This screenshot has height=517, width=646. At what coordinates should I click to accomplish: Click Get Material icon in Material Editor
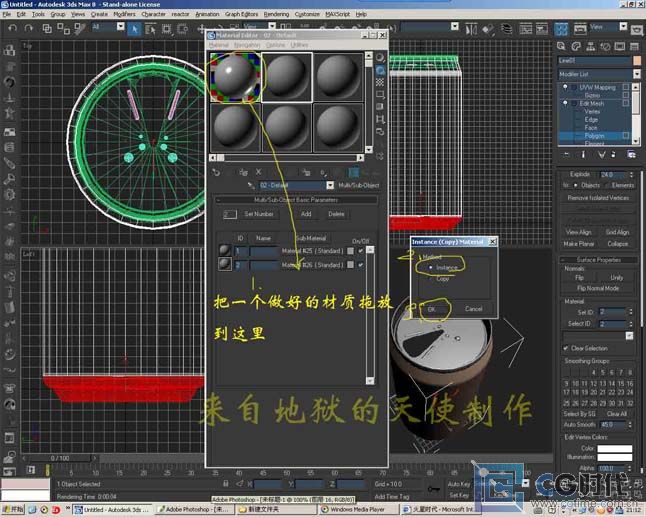(x=216, y=172)
